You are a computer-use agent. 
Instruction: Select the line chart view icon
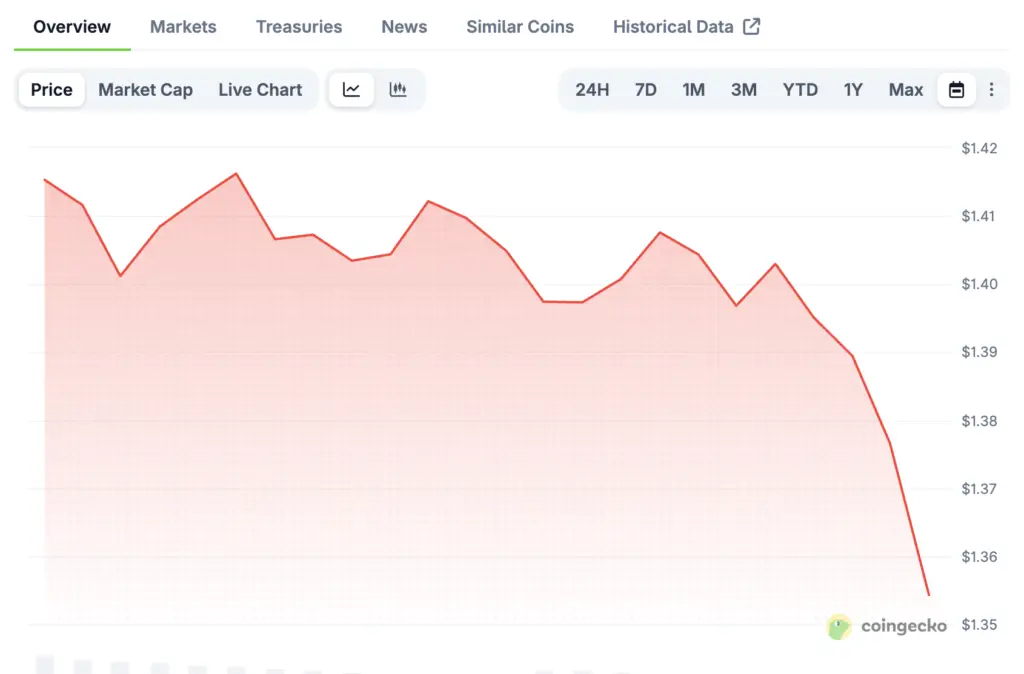click(351, 90)
